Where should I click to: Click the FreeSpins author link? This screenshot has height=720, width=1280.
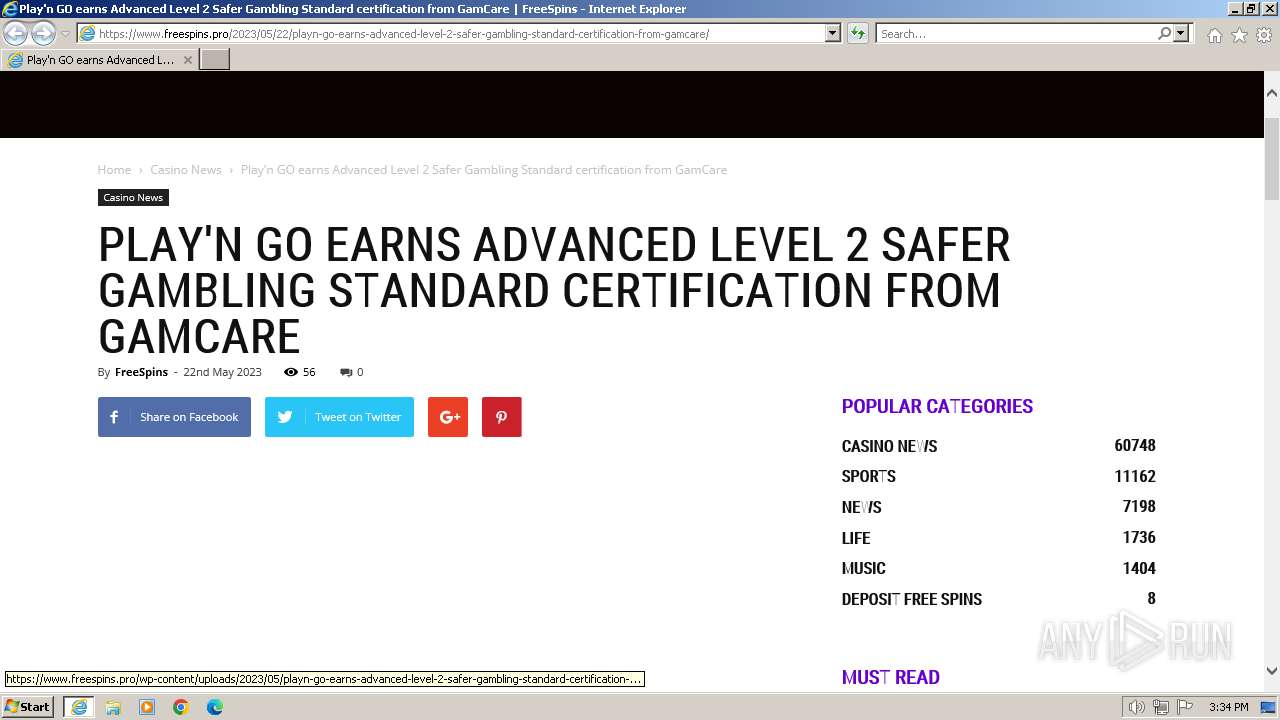pos(141,372)
